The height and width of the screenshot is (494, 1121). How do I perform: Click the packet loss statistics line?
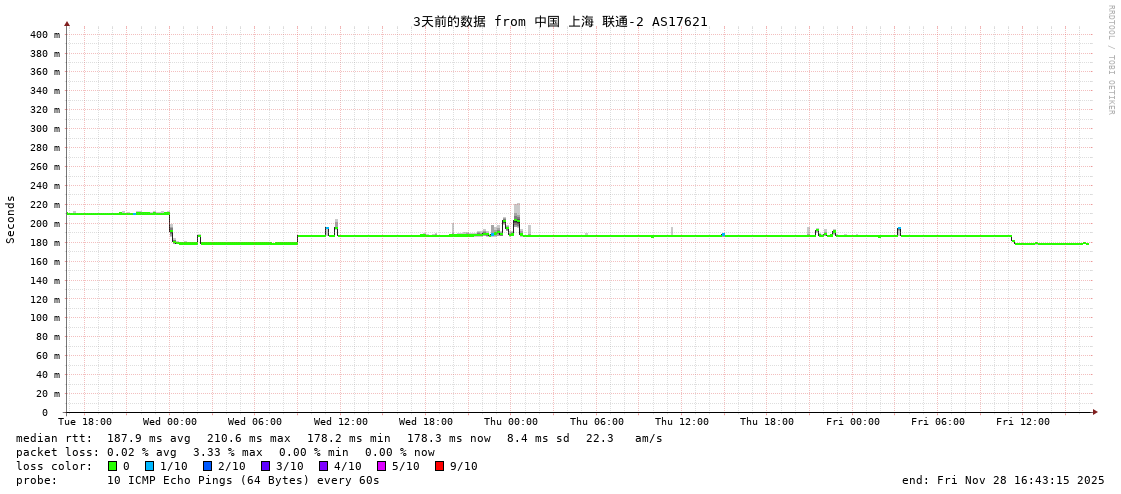point(225,452)
